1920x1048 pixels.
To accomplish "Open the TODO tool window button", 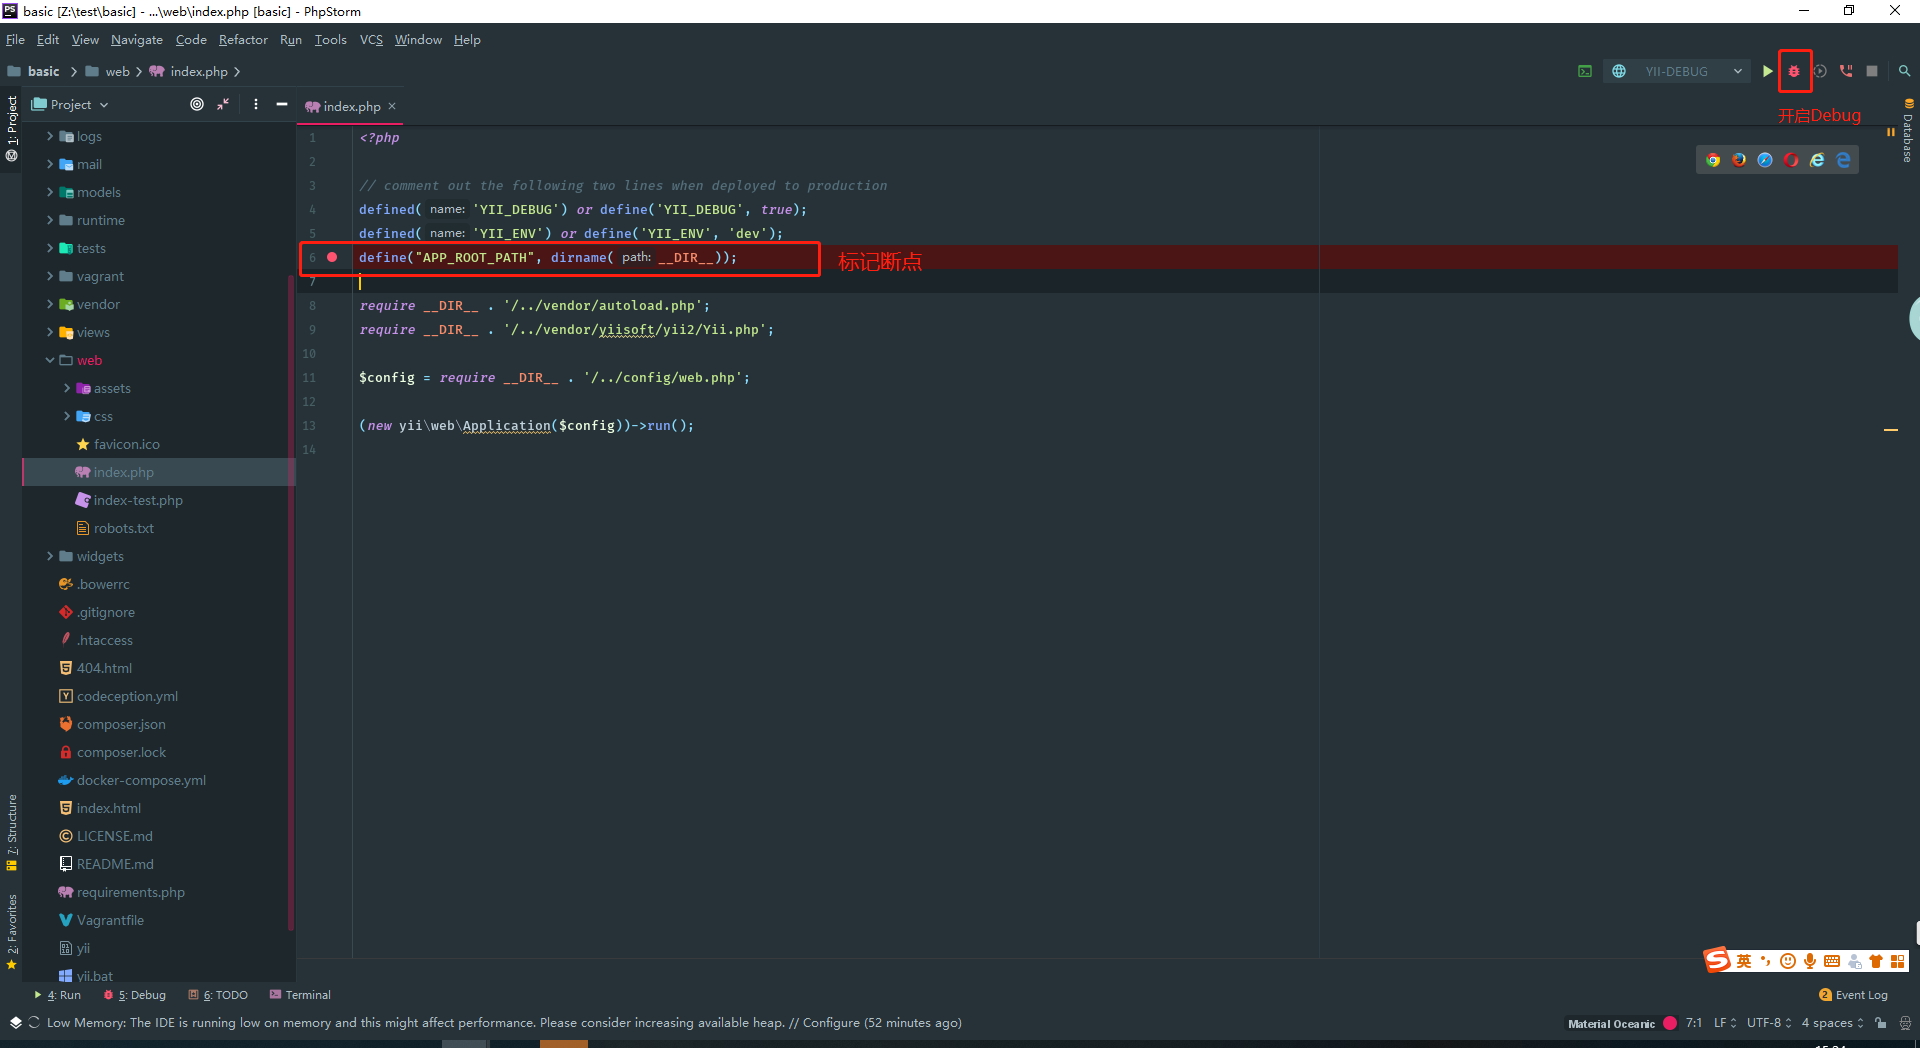I will coord(218,995).
